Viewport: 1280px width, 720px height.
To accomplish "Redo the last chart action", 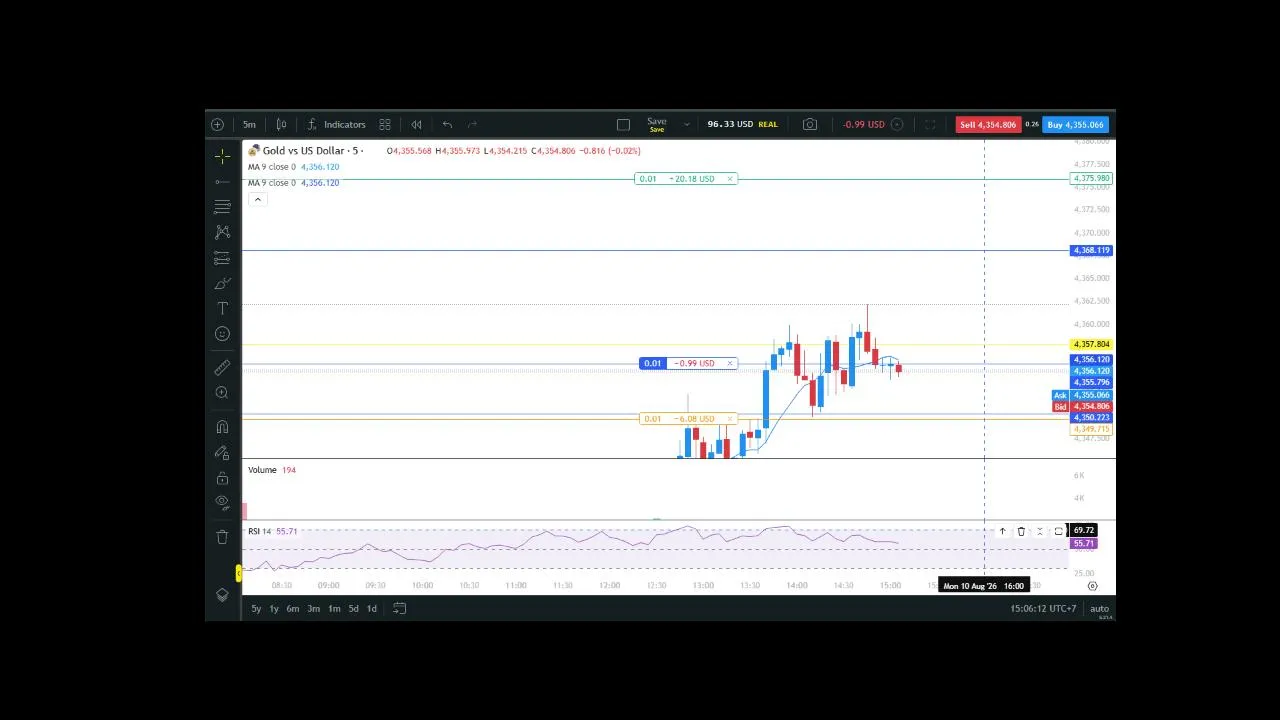I will pyautogui.click(x=472, y=125).
